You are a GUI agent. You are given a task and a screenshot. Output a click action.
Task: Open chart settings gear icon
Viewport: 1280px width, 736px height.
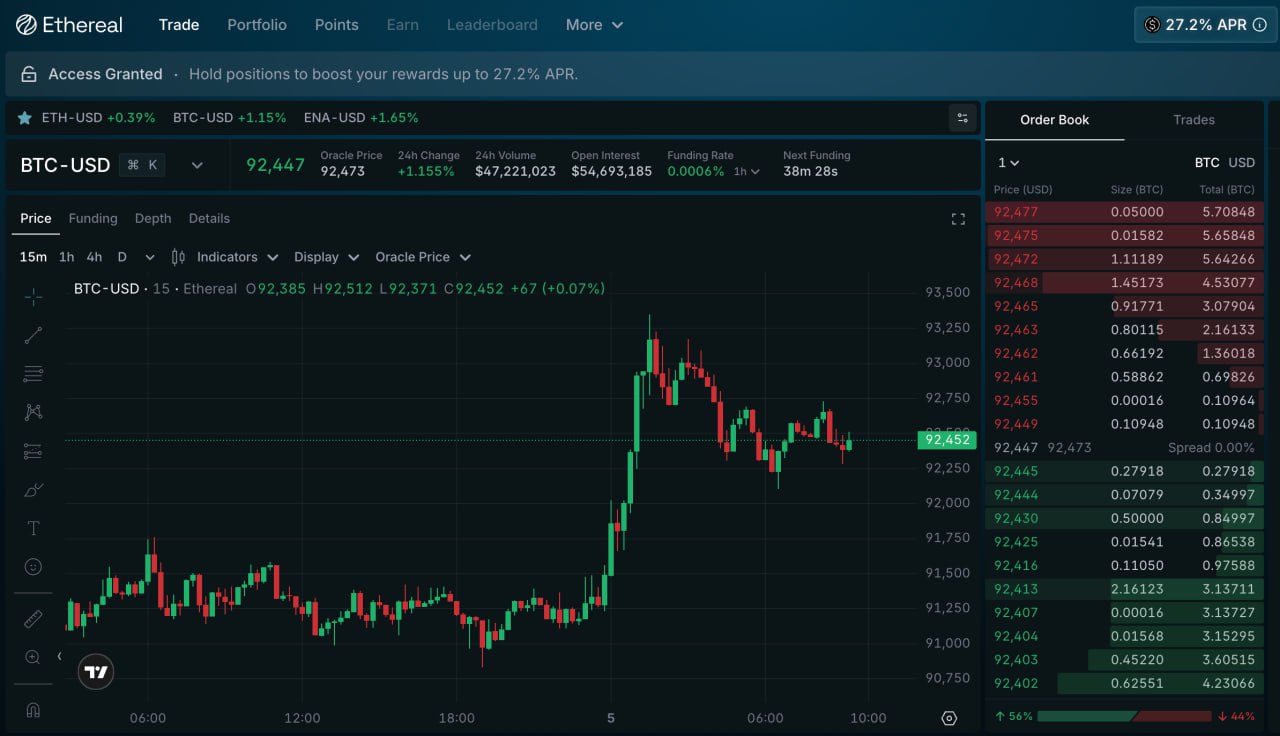click(x=949, y=718)
